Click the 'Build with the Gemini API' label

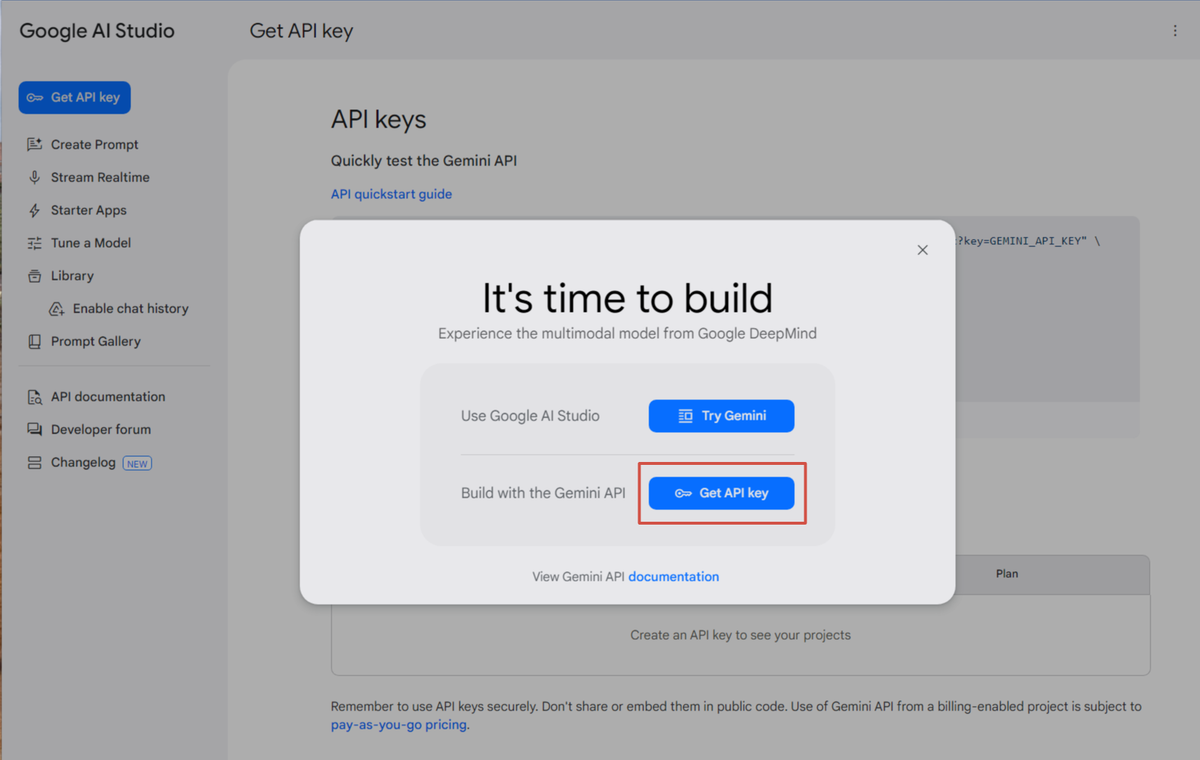pyautogui.click(x=543, y=493)
